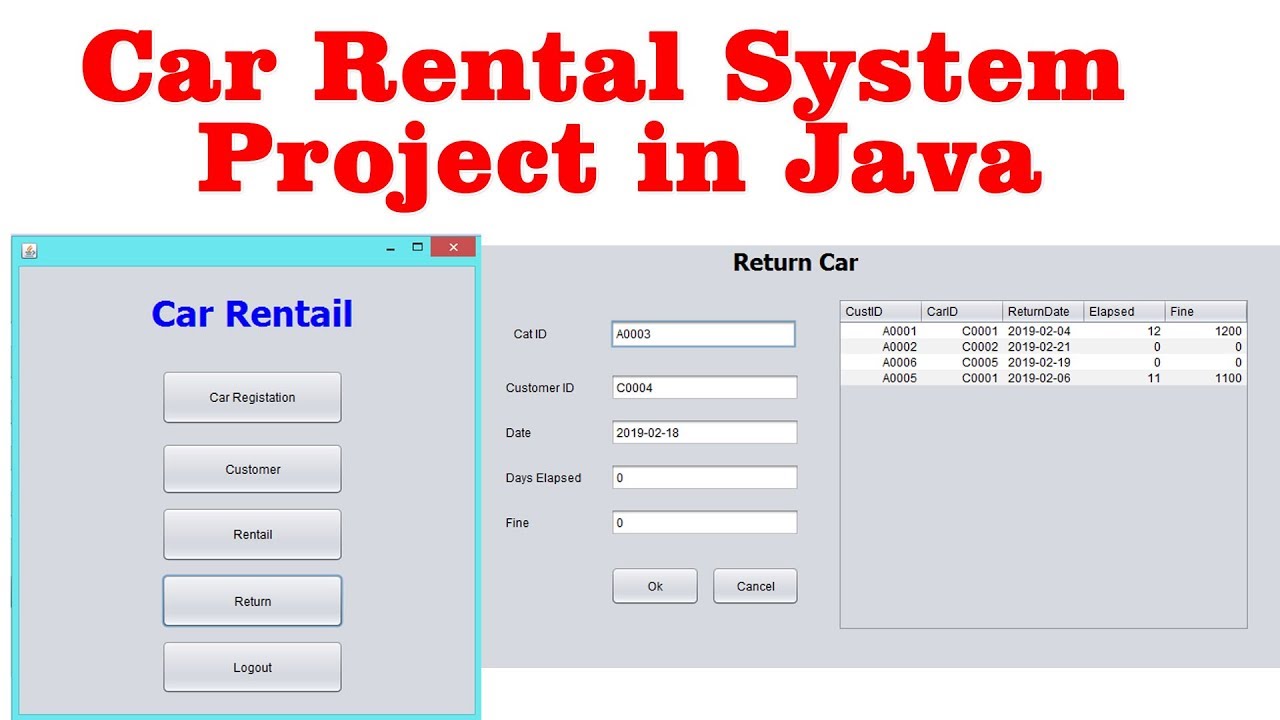Screen dimensions: 1280x720
Task: Select return date 2019-02-19 cell
Action: [1043, 362]
